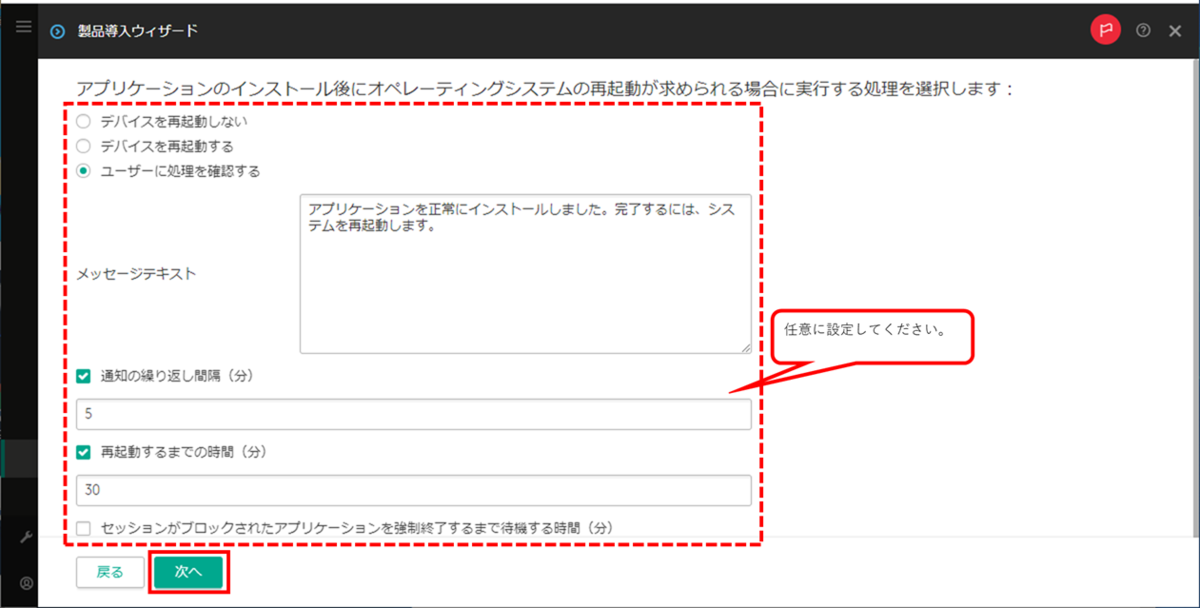1200x608 pixels.
Task: Open help using the question mark icon
Action: pyautogui.click(x=1143, y=30)
